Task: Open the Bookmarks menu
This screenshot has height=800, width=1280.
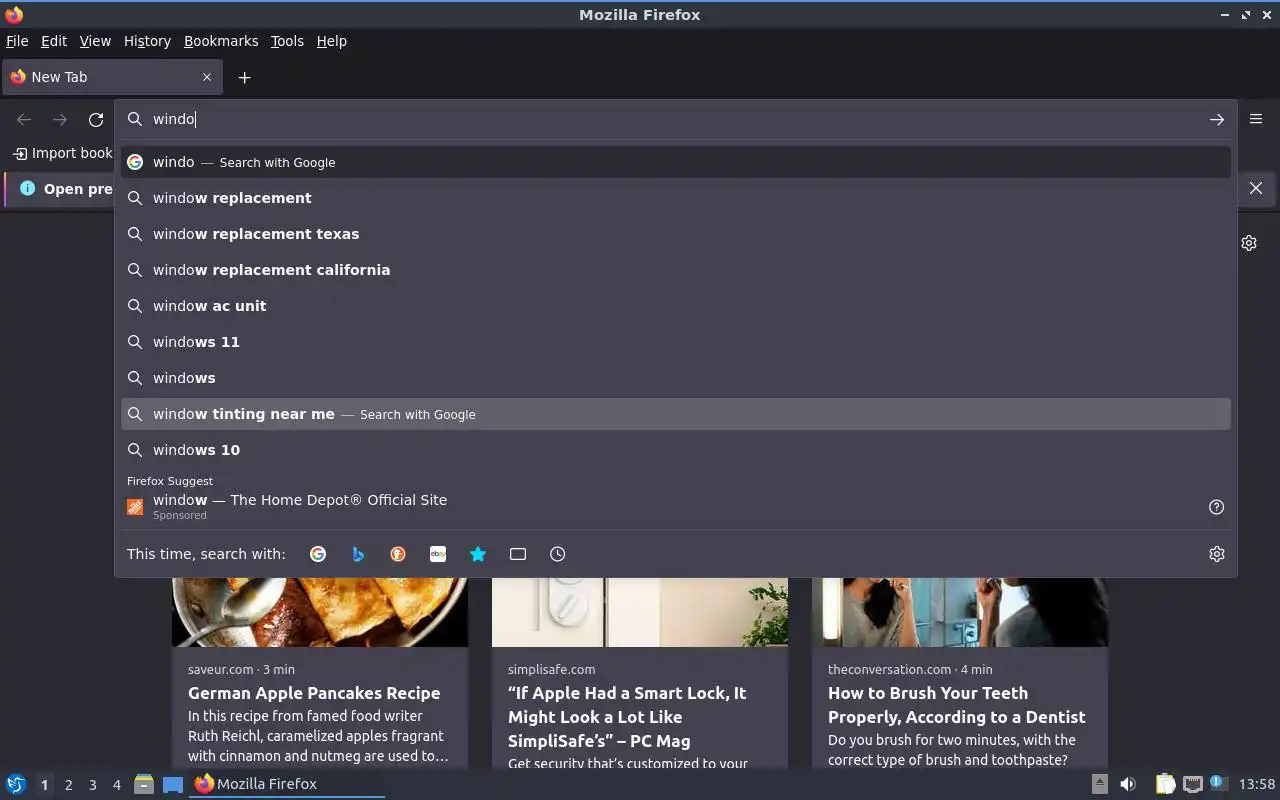Action: click(x=221, y=41)
